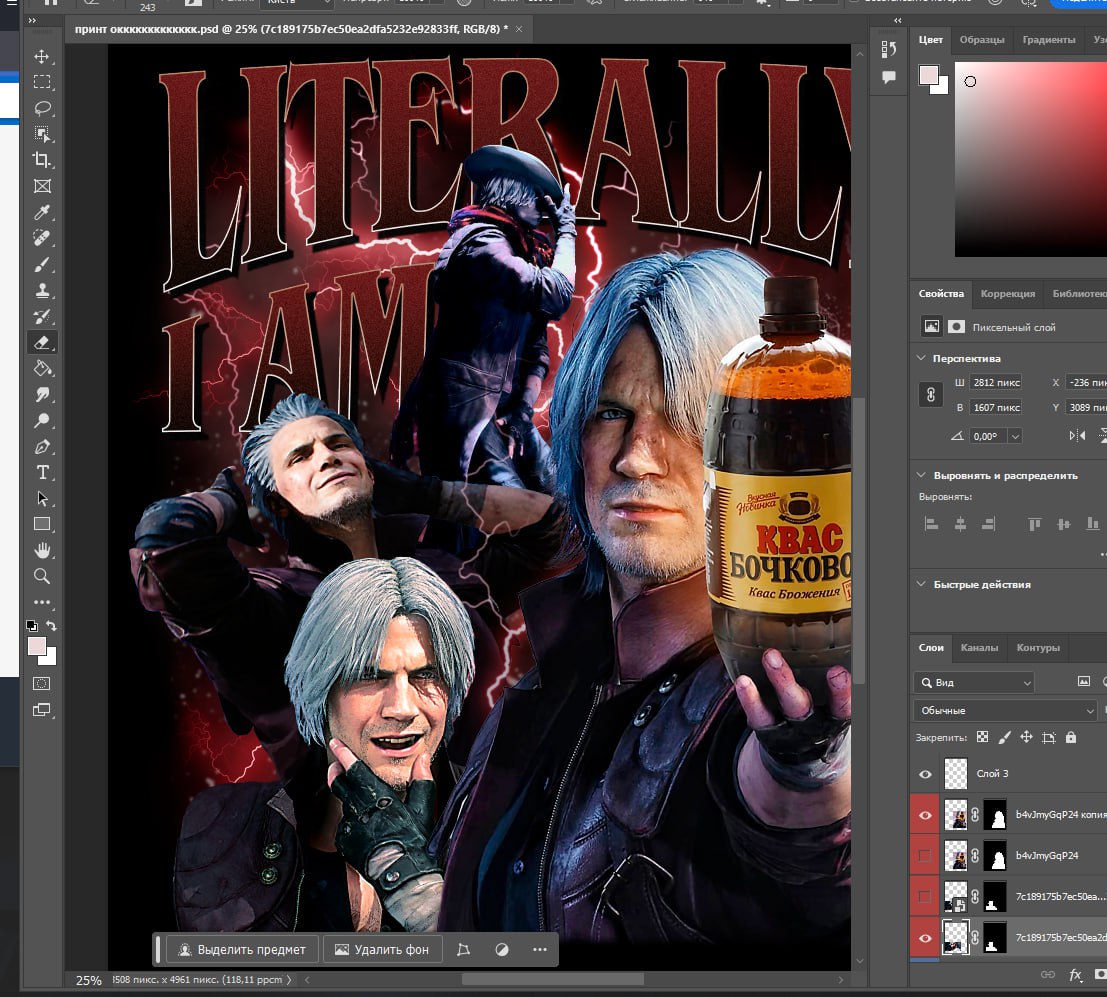Open the extra tools ellipsis in toolbar

tap(42, 602)
